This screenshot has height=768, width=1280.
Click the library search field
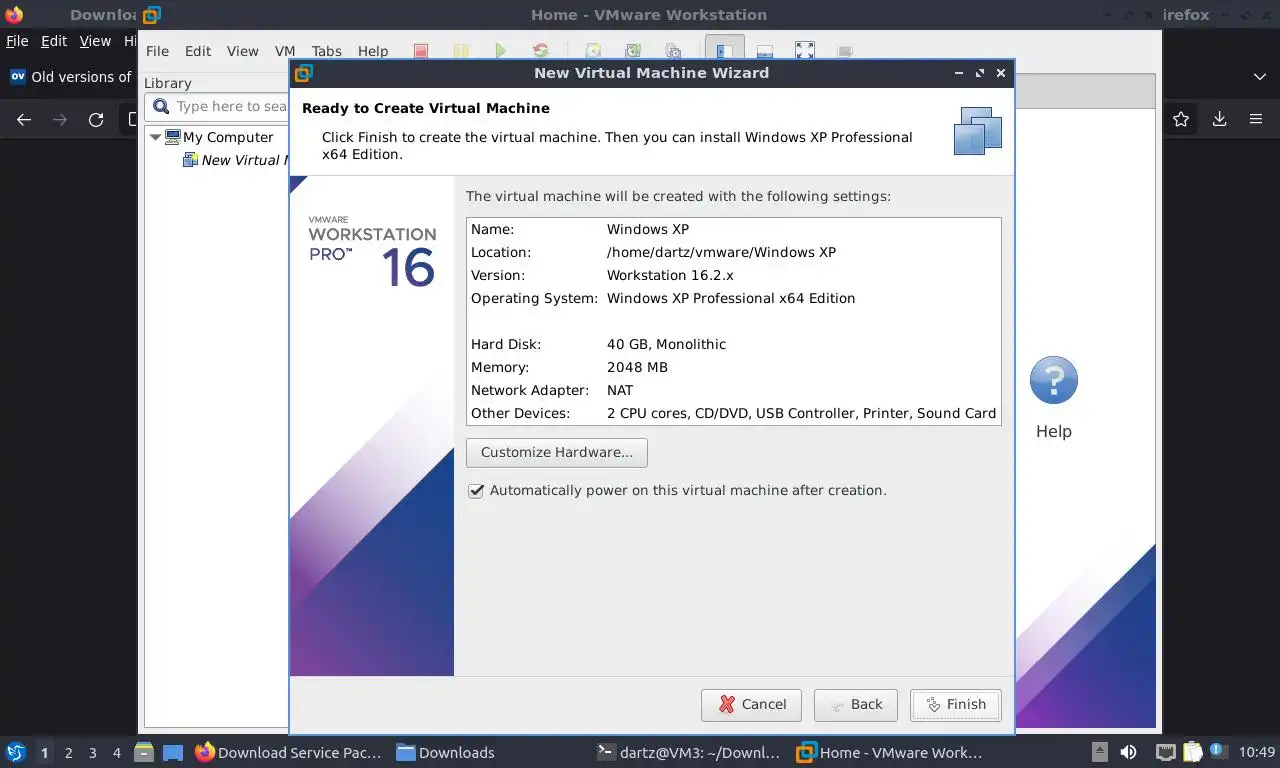[x=218, y=106]
